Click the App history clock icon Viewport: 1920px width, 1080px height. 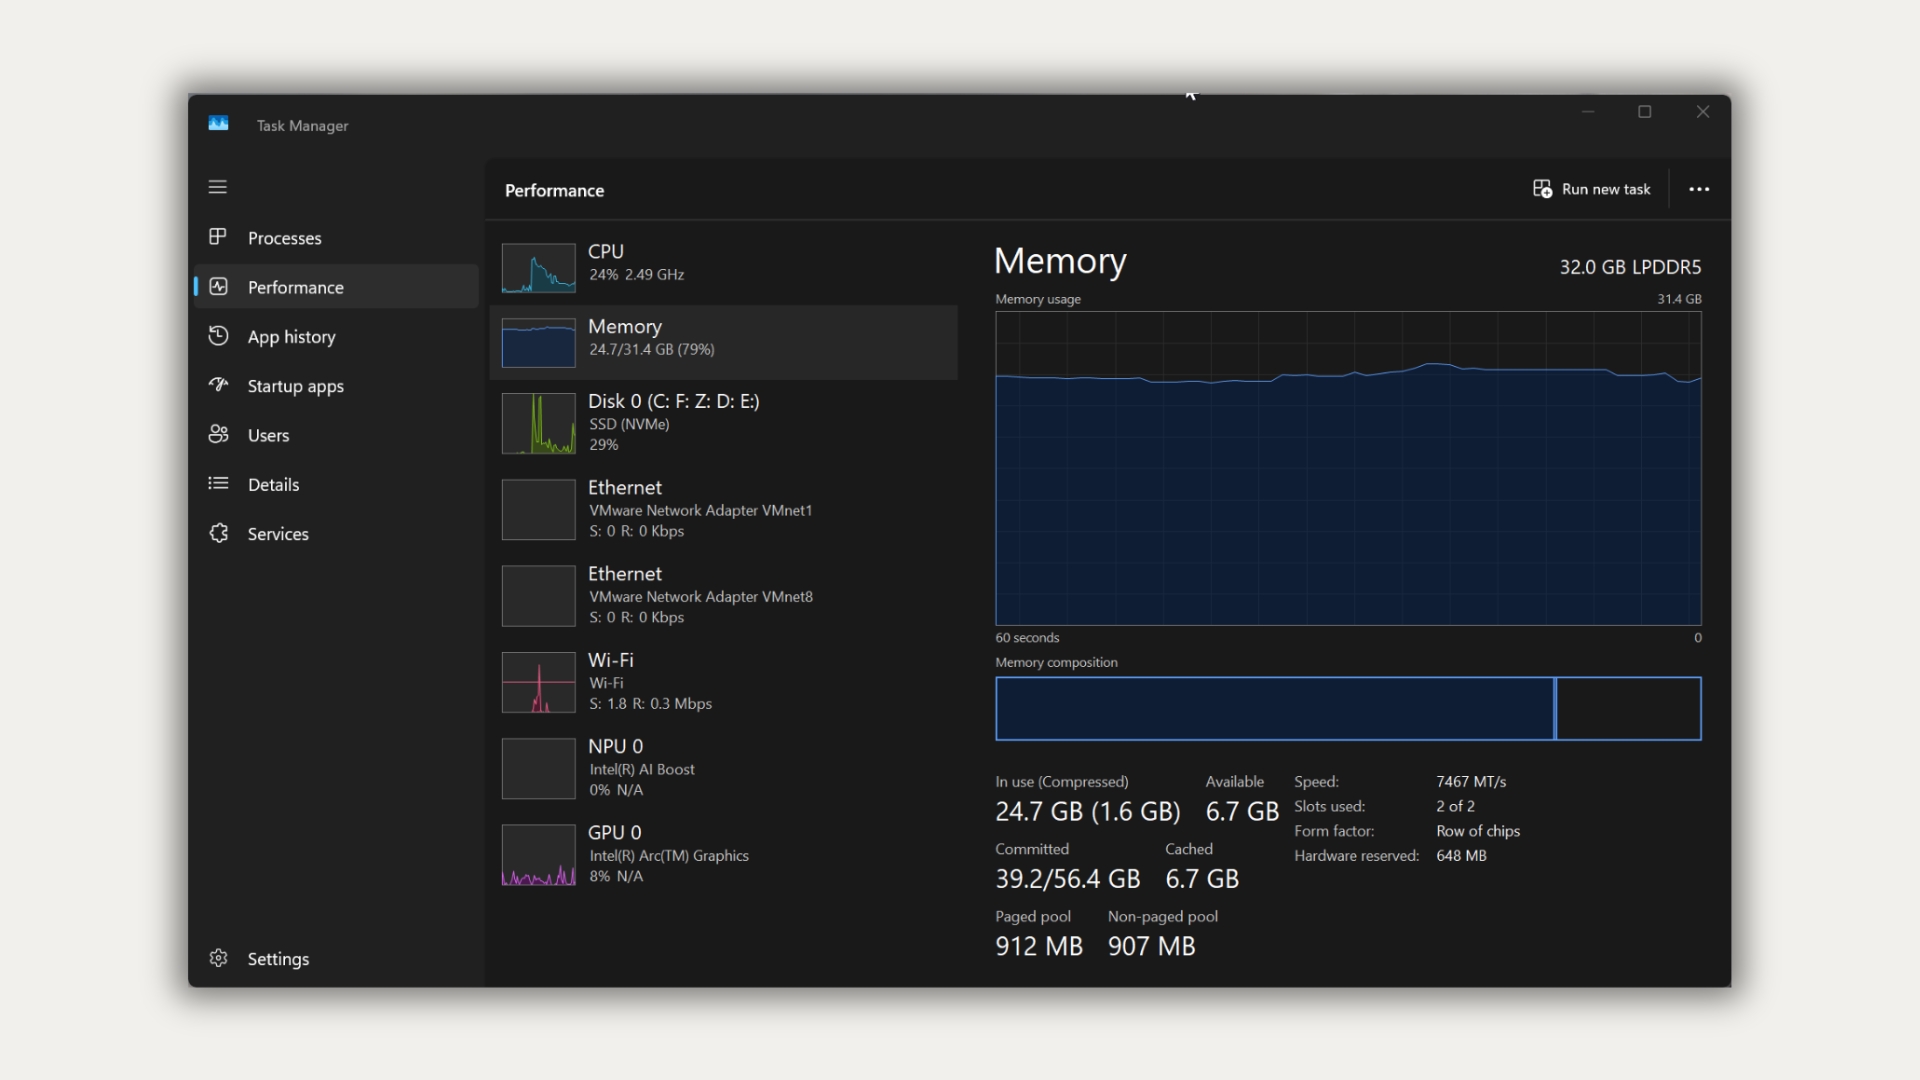coord(218,336)
